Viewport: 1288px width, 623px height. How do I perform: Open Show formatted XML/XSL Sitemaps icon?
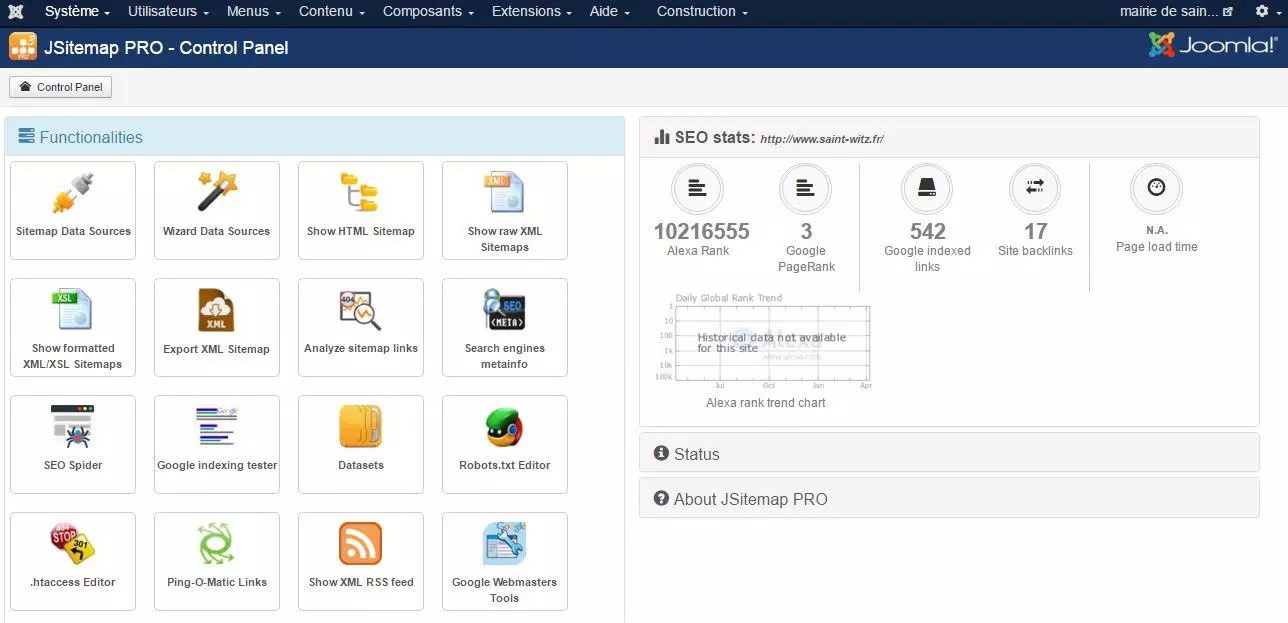pyautogui.click(x=73, y=309)
